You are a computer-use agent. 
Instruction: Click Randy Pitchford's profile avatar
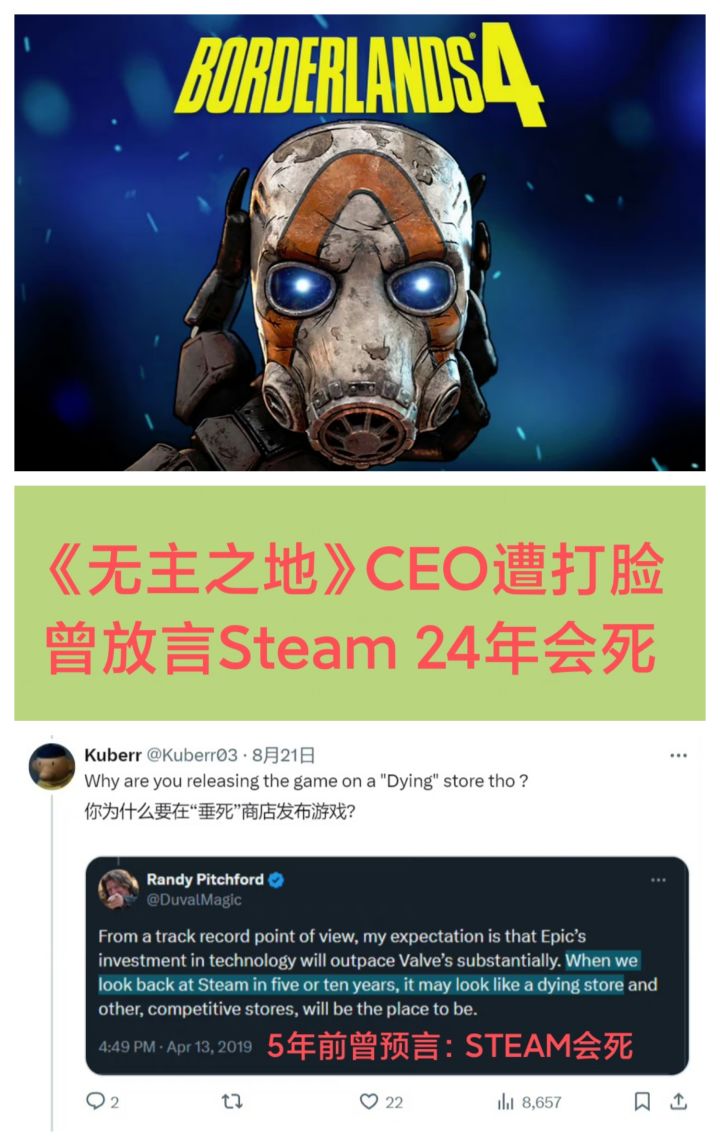[118, 889]
